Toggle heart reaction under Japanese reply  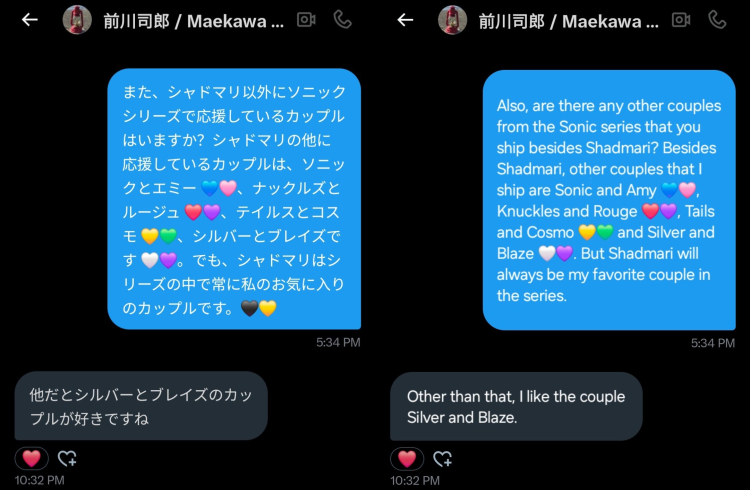coord(32,458)
